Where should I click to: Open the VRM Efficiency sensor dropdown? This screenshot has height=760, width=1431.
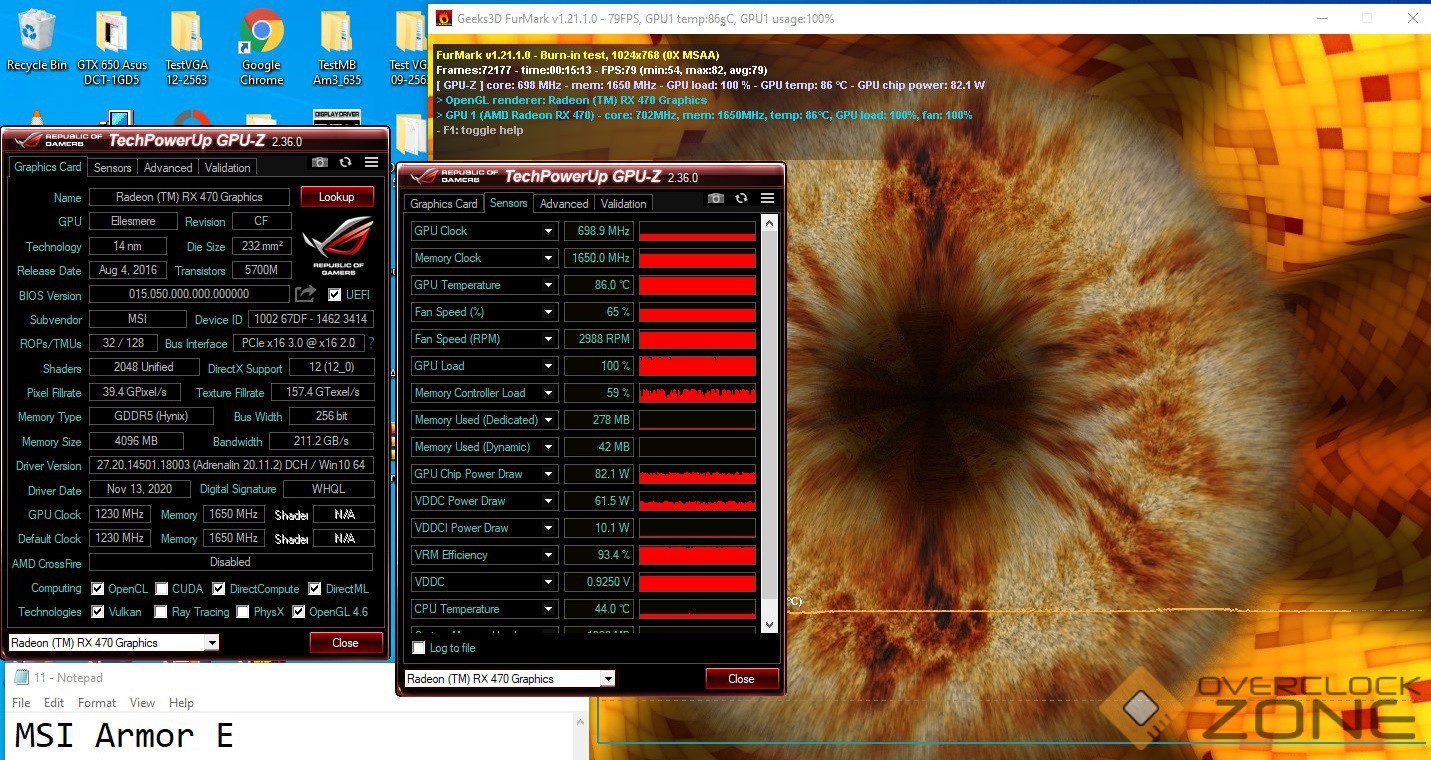pyautogui.click(x=548, y=555)
